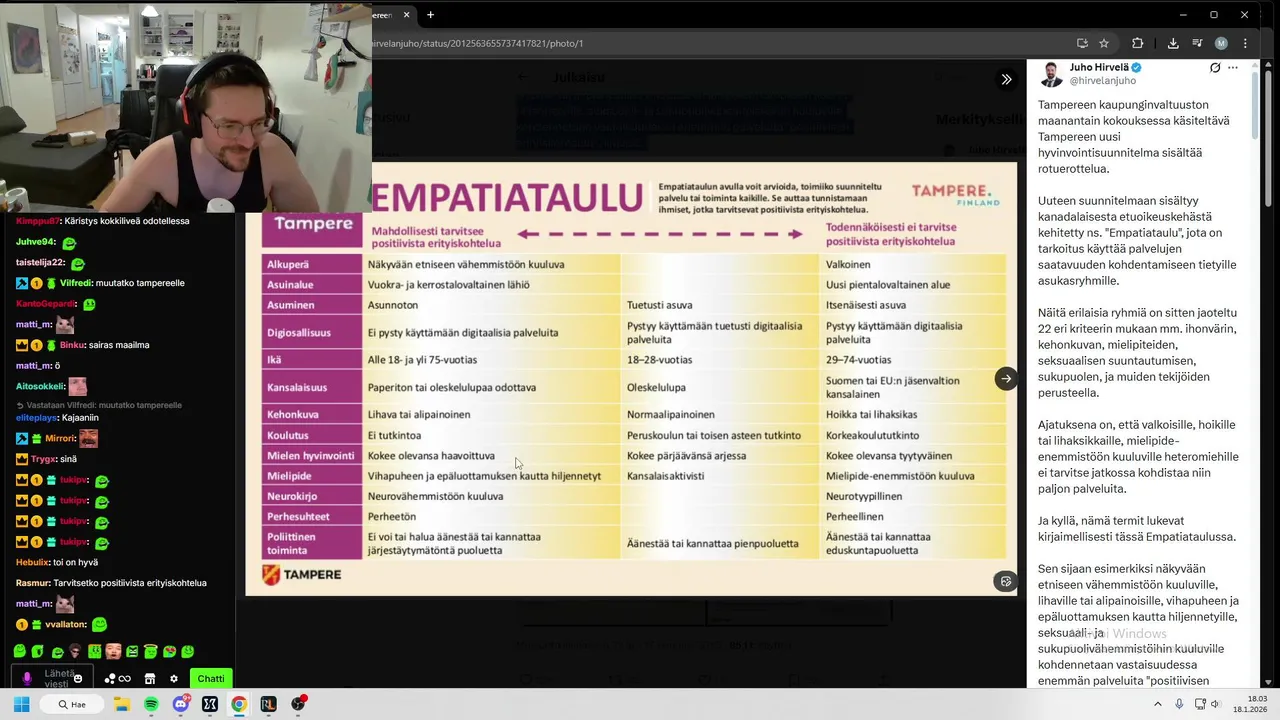Open media controls icon in Chrome toolbar

tap(1197, 43)
